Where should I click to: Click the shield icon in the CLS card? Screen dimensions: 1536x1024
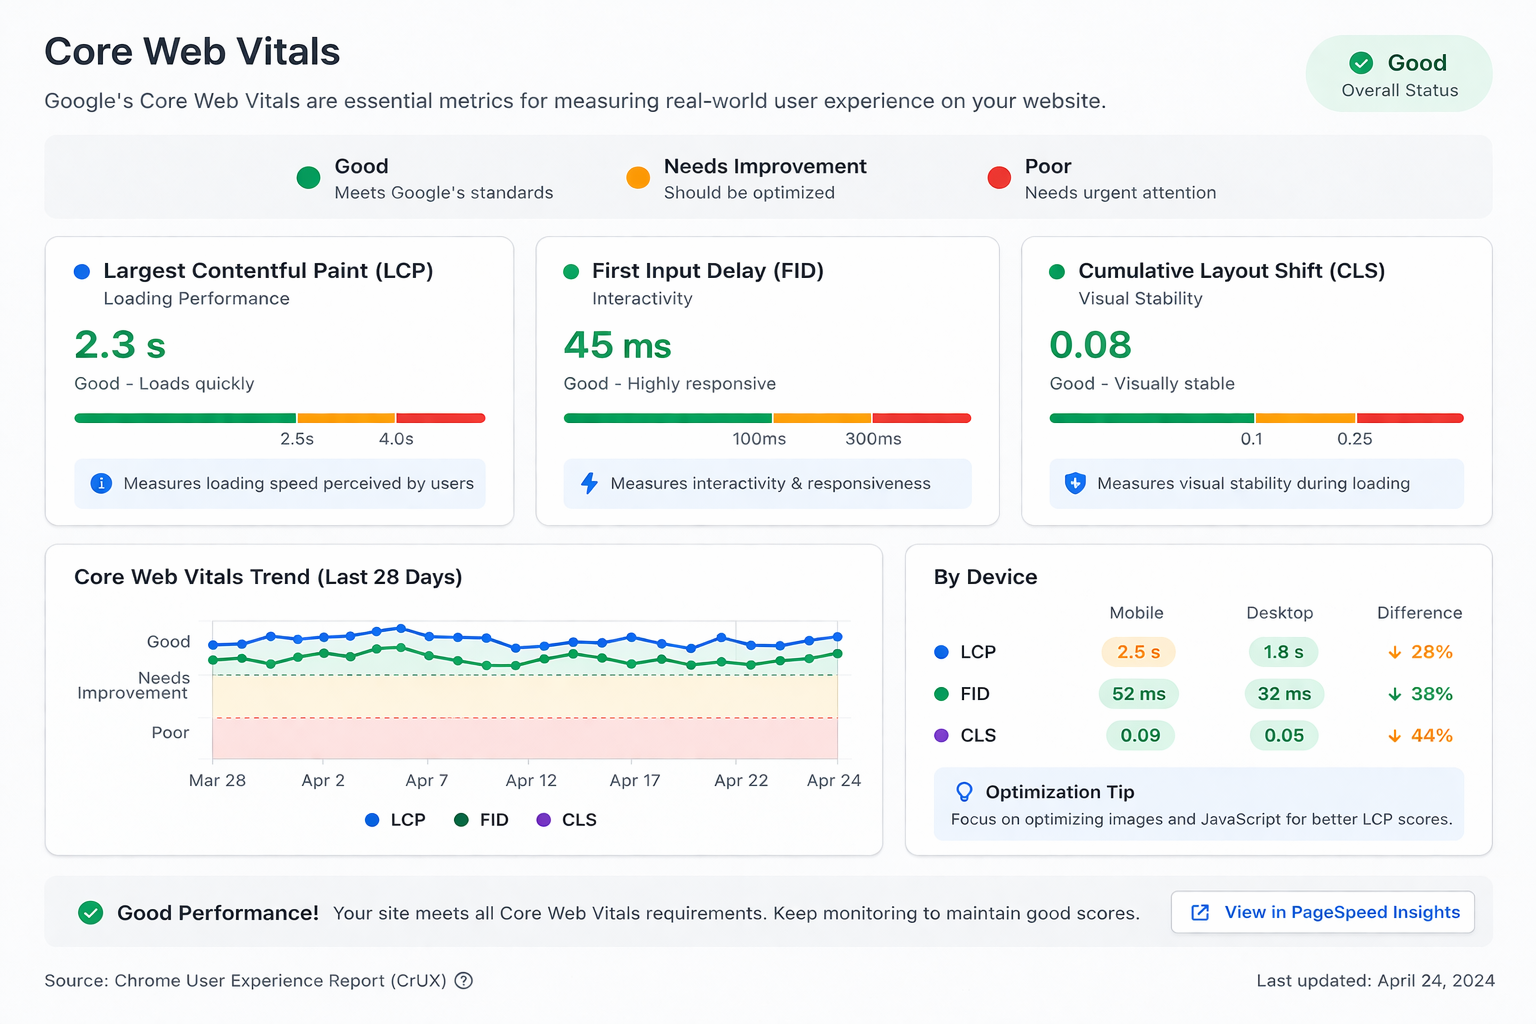pyautogui.click(x=1074, y=483)
